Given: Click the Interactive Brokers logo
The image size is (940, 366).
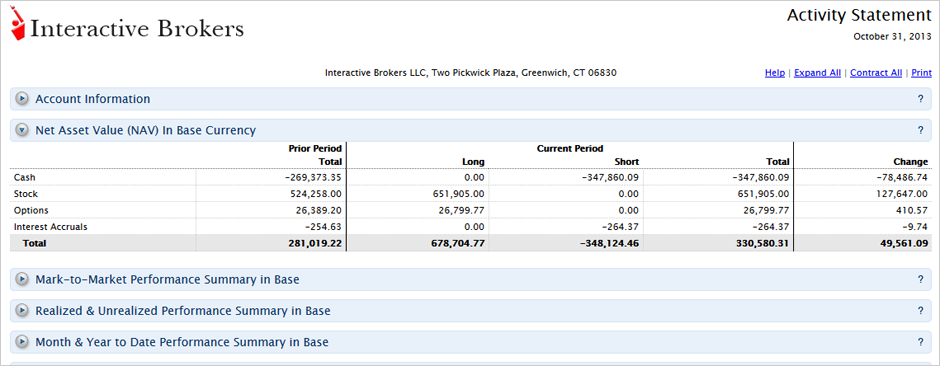Looking at the screenshot, I should coord(127,25).
